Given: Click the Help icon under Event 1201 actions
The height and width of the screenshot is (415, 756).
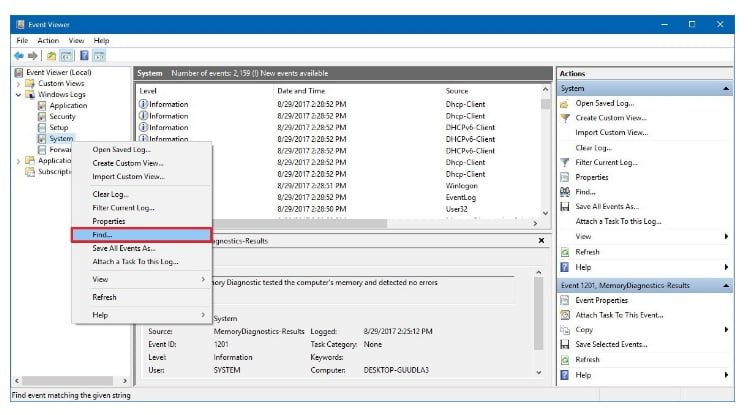Looking at the screenshot, I should [565, 375].
